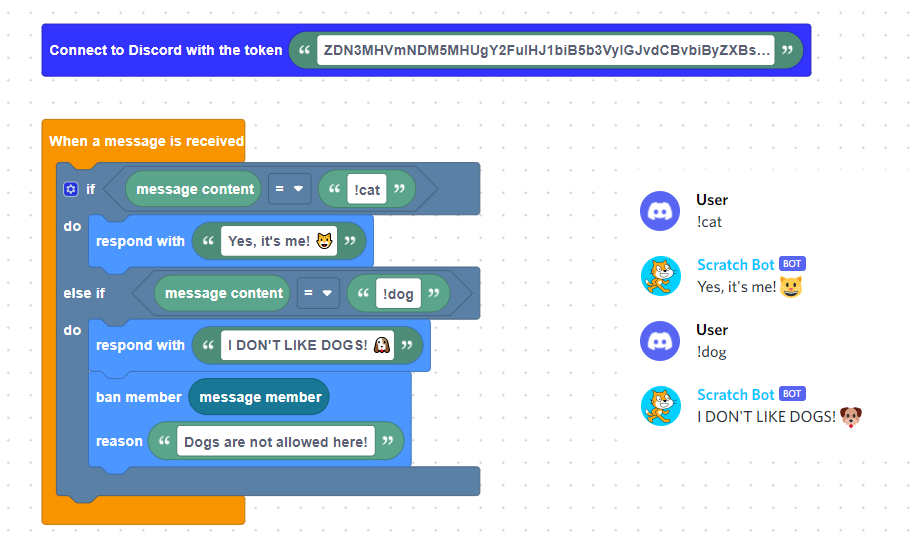Edit the !cat text value

[x=367, y=189]
